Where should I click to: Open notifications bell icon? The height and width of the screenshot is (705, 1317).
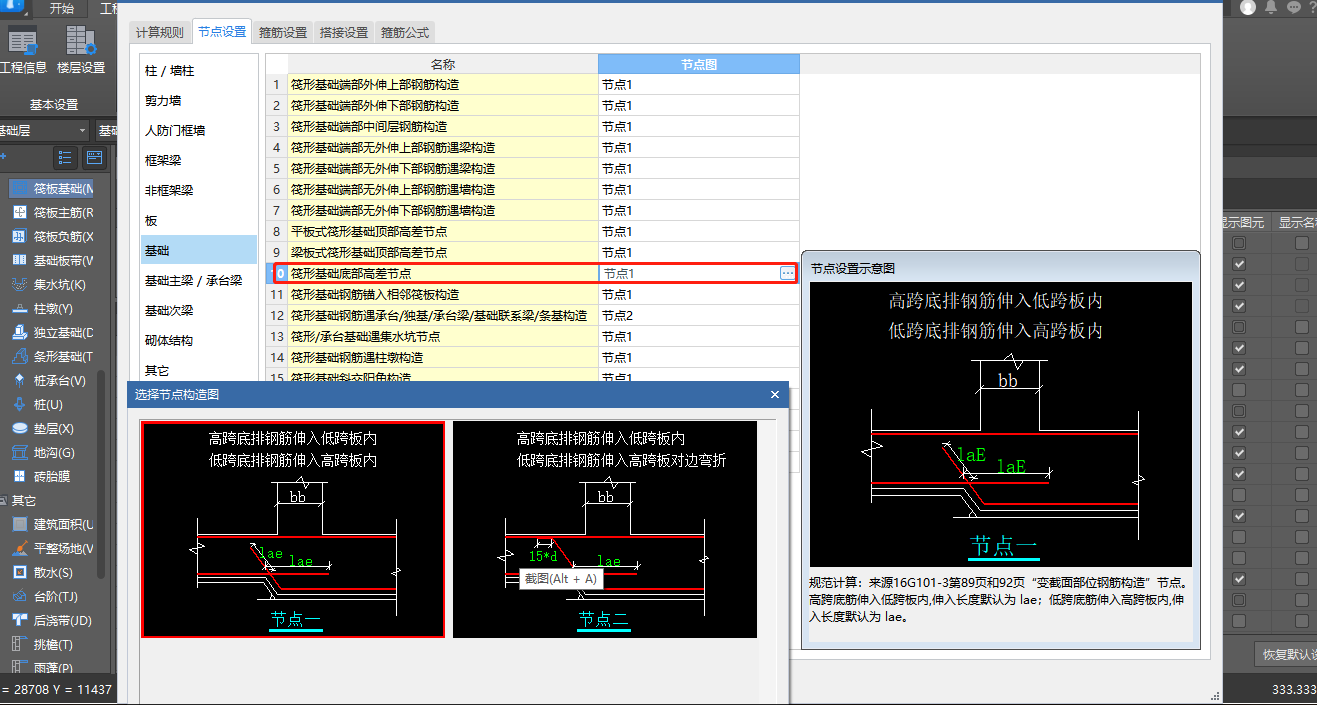click(1271, 7)
